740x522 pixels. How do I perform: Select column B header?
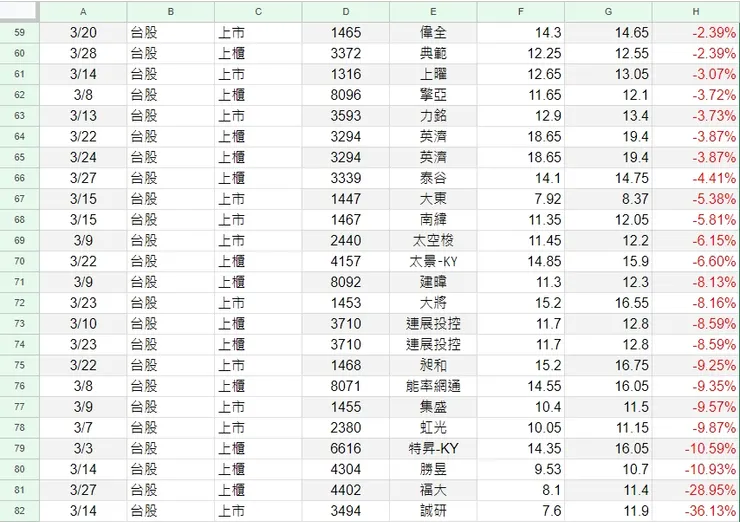(x=170, y=12)
